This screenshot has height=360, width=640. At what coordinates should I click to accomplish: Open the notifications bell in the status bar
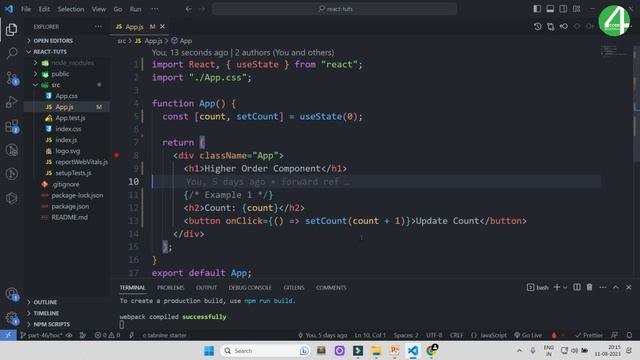pyautogui.click(x=629, y=335)
